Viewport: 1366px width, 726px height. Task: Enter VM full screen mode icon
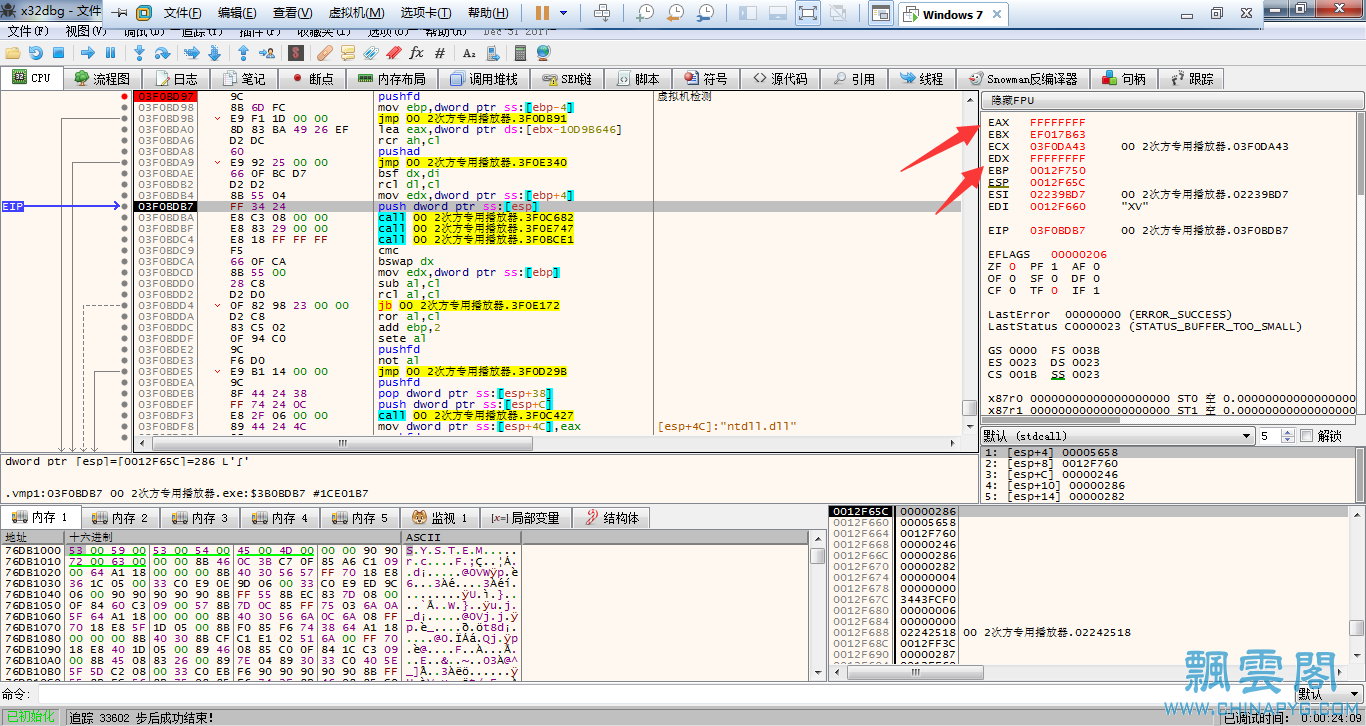click(x=808, y=13)
